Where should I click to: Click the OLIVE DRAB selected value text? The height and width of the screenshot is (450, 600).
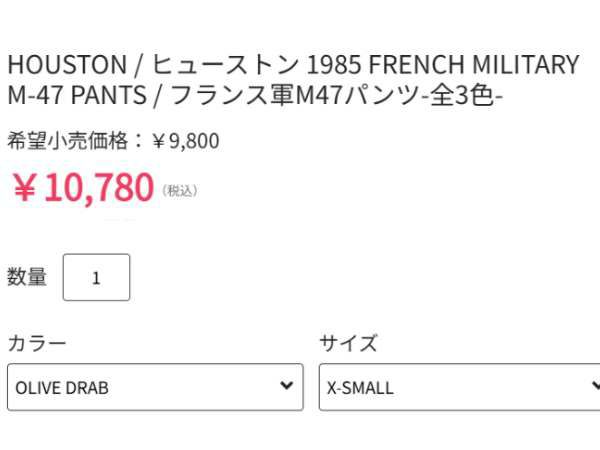[62, 388]
